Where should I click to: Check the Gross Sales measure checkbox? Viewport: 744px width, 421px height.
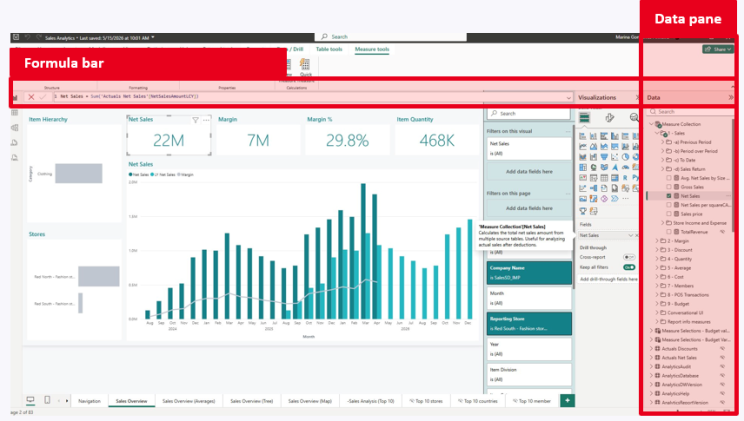pyautogui.click(x=669, y=187)
